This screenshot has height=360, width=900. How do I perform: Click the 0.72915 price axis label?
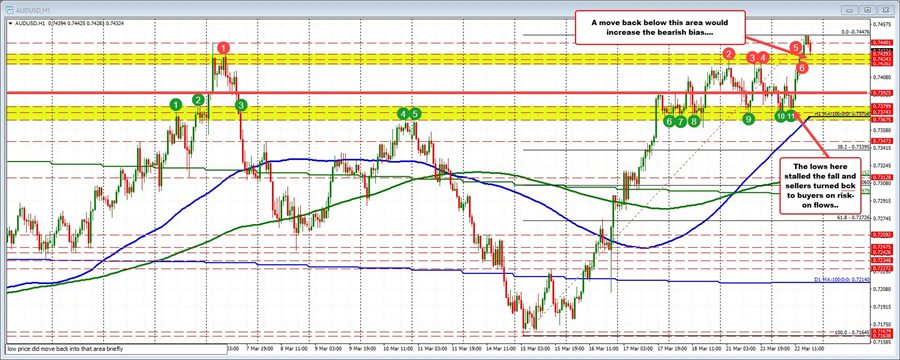(882, 201)
